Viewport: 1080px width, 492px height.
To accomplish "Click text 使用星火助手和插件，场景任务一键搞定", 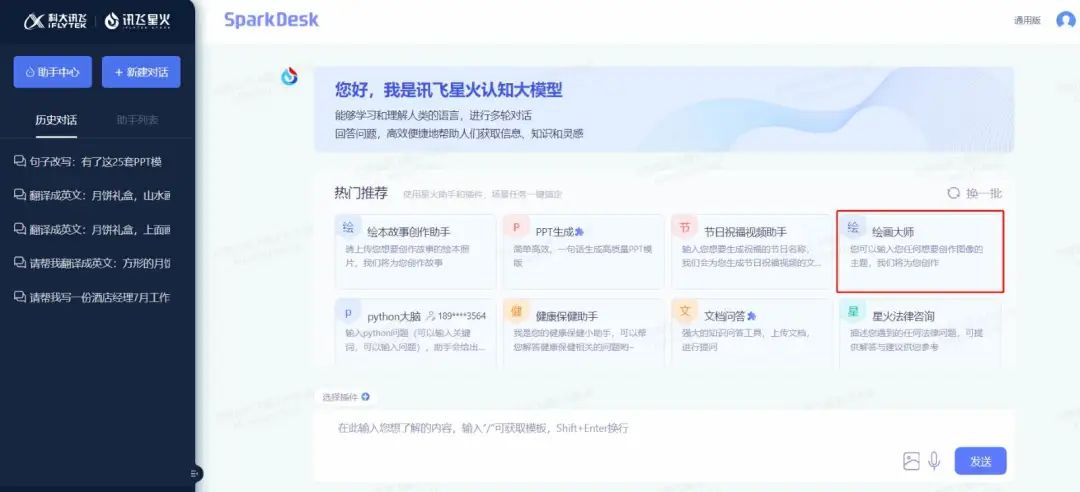I will pyautogui.click(x=482, y=195).
